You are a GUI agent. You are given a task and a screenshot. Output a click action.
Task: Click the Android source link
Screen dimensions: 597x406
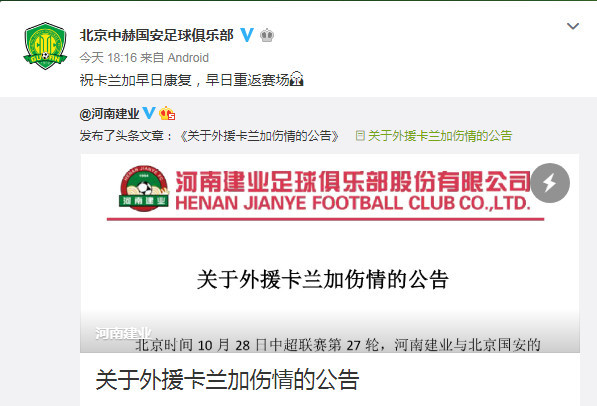tap(188, 58)
